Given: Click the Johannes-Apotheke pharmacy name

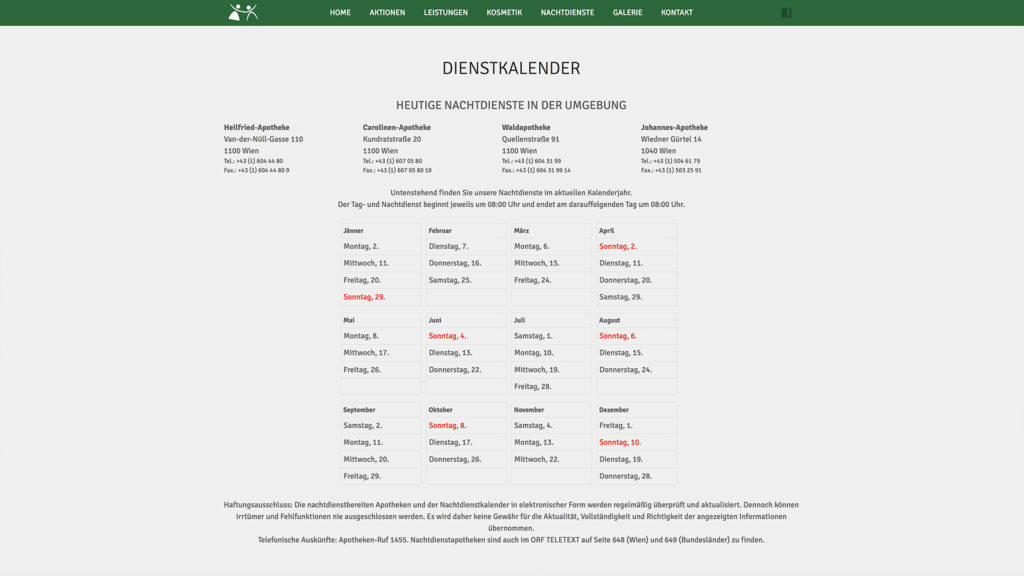Looking at the screenshot, I should [674, 128].
